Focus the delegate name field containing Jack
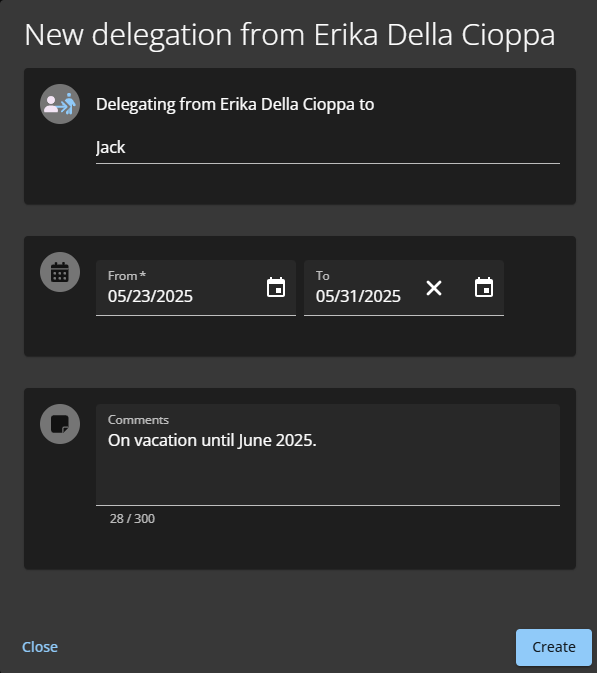Viewport: 597px width, 673px height. [327, 148]
